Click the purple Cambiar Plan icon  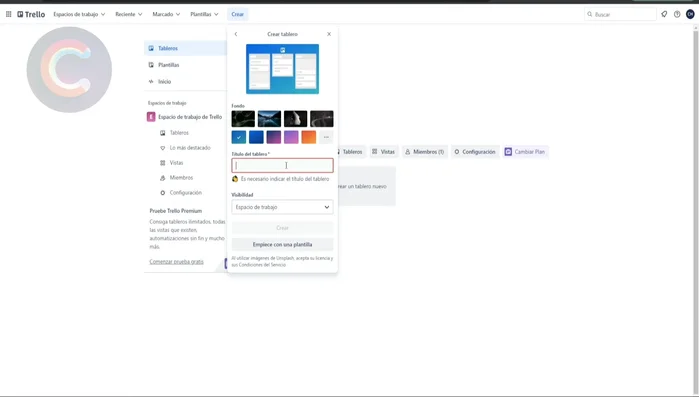click(x=508, y=152)
